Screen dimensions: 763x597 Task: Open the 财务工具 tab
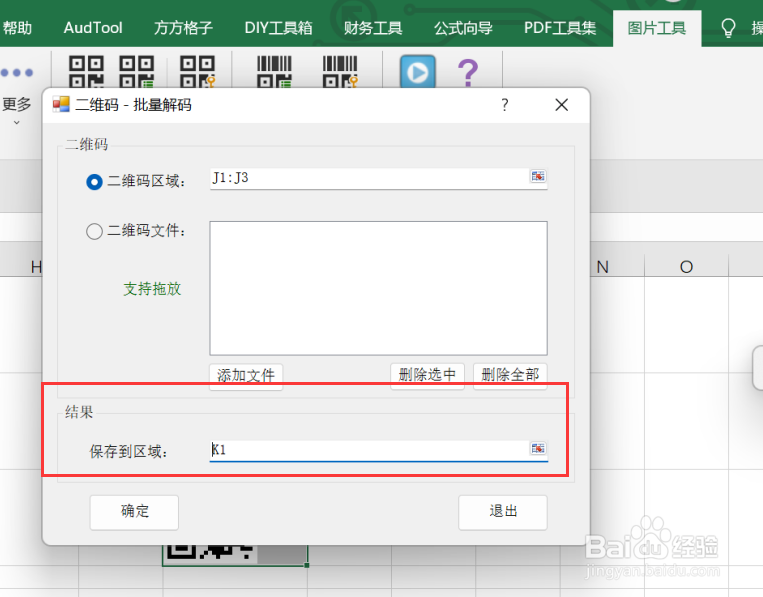pyautogui.click(x=373, y=28)
